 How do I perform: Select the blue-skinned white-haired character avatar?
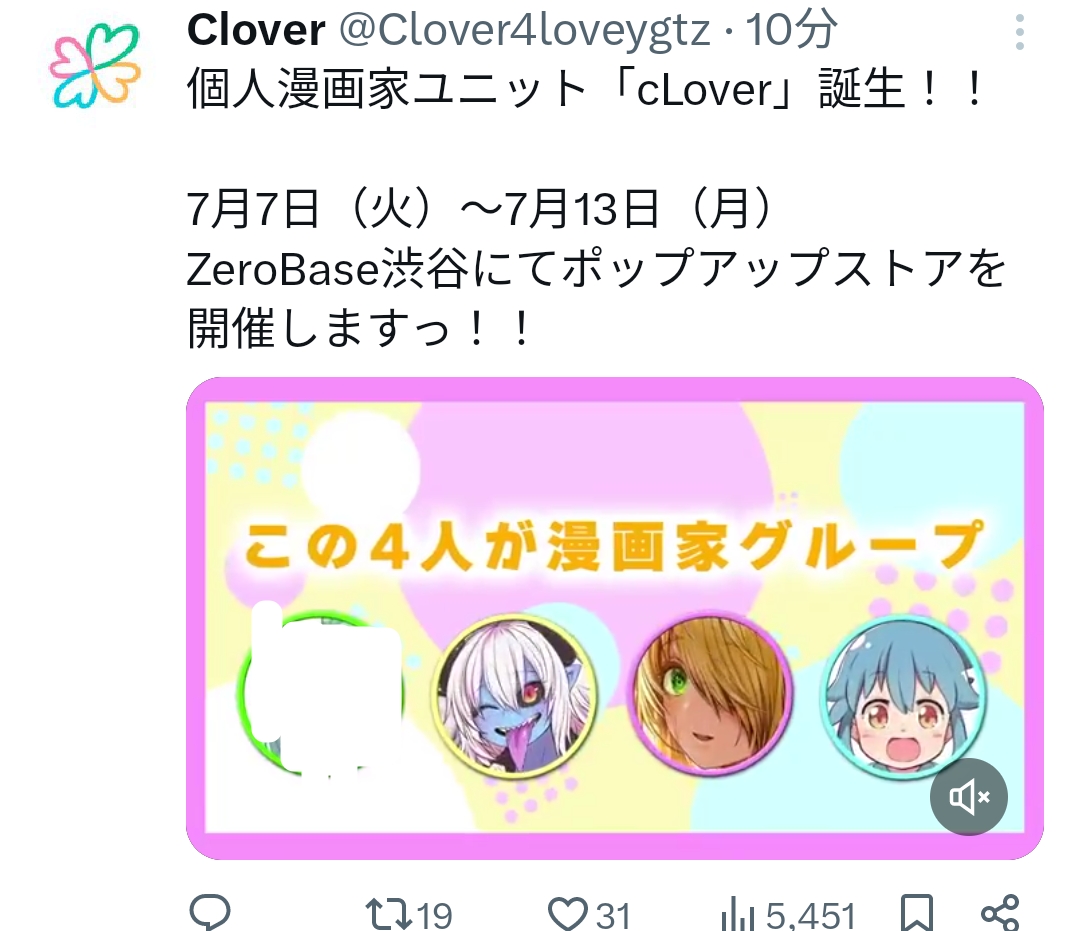point(515,695)
